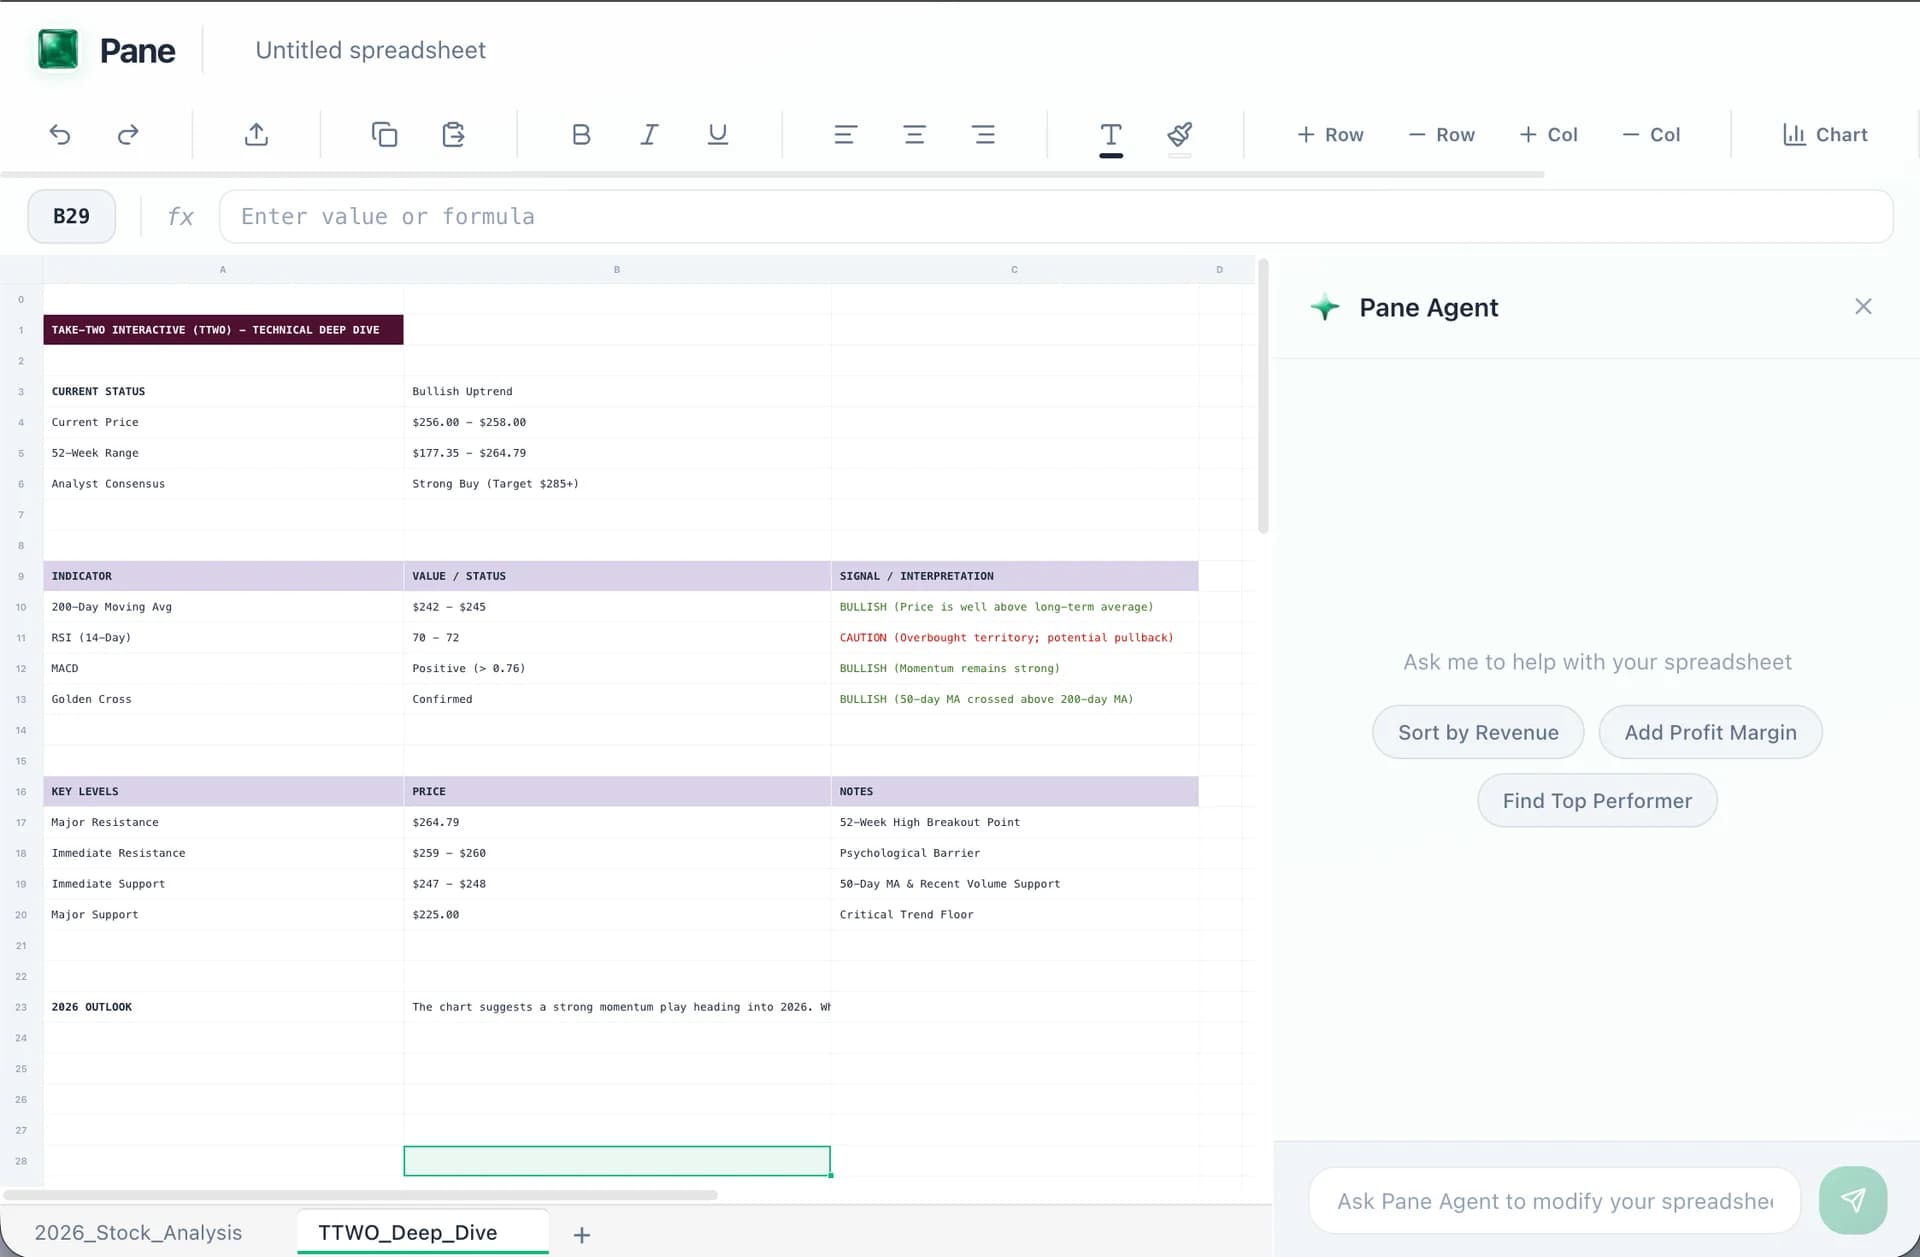The height and width of the screenshot is (1257, 1920).
Task: Click the Find Top Performer suggestion
Action: point(1596,800)
